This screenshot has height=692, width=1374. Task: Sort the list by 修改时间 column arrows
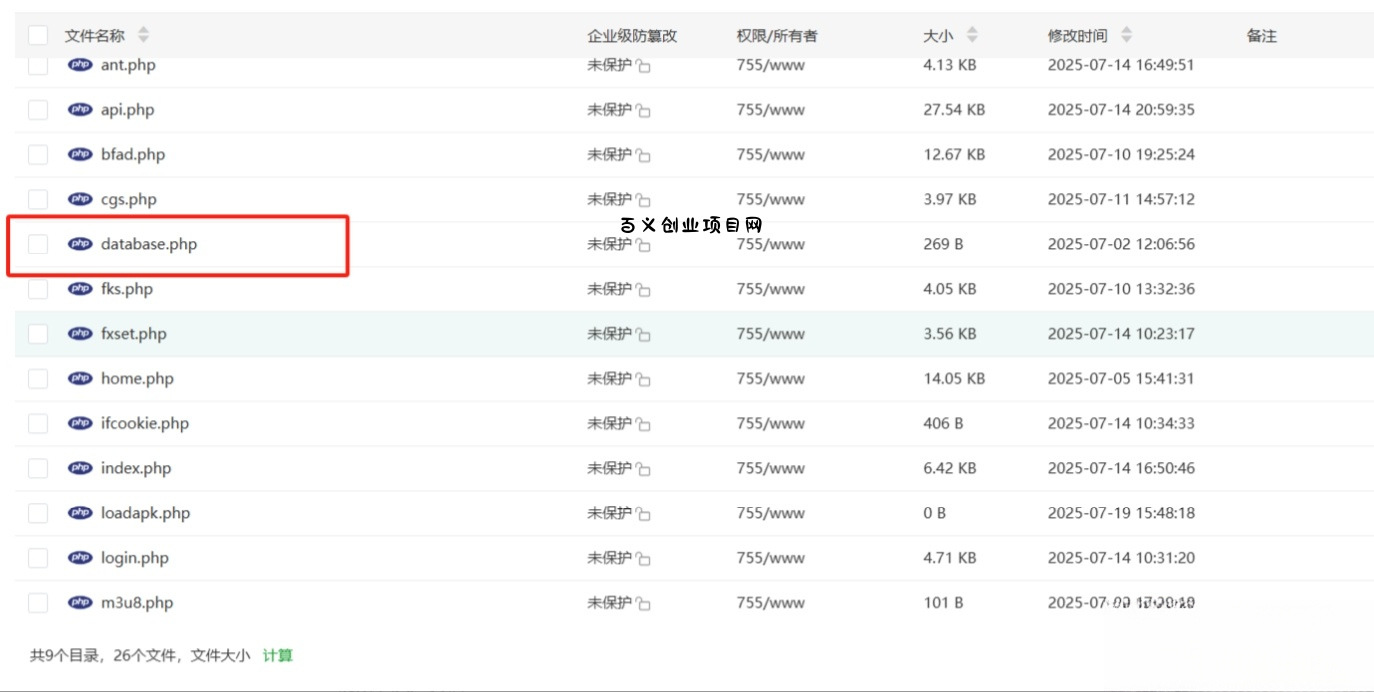pyautogui.click(x=1126, y=36)
